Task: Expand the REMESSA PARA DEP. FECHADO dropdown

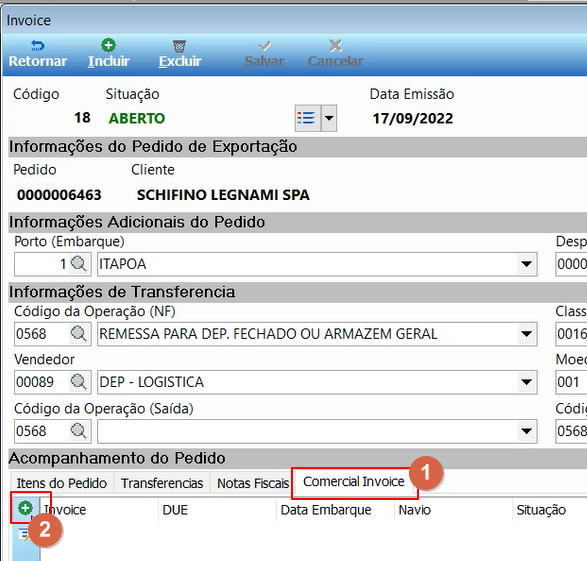Action: tap(526, 333)
